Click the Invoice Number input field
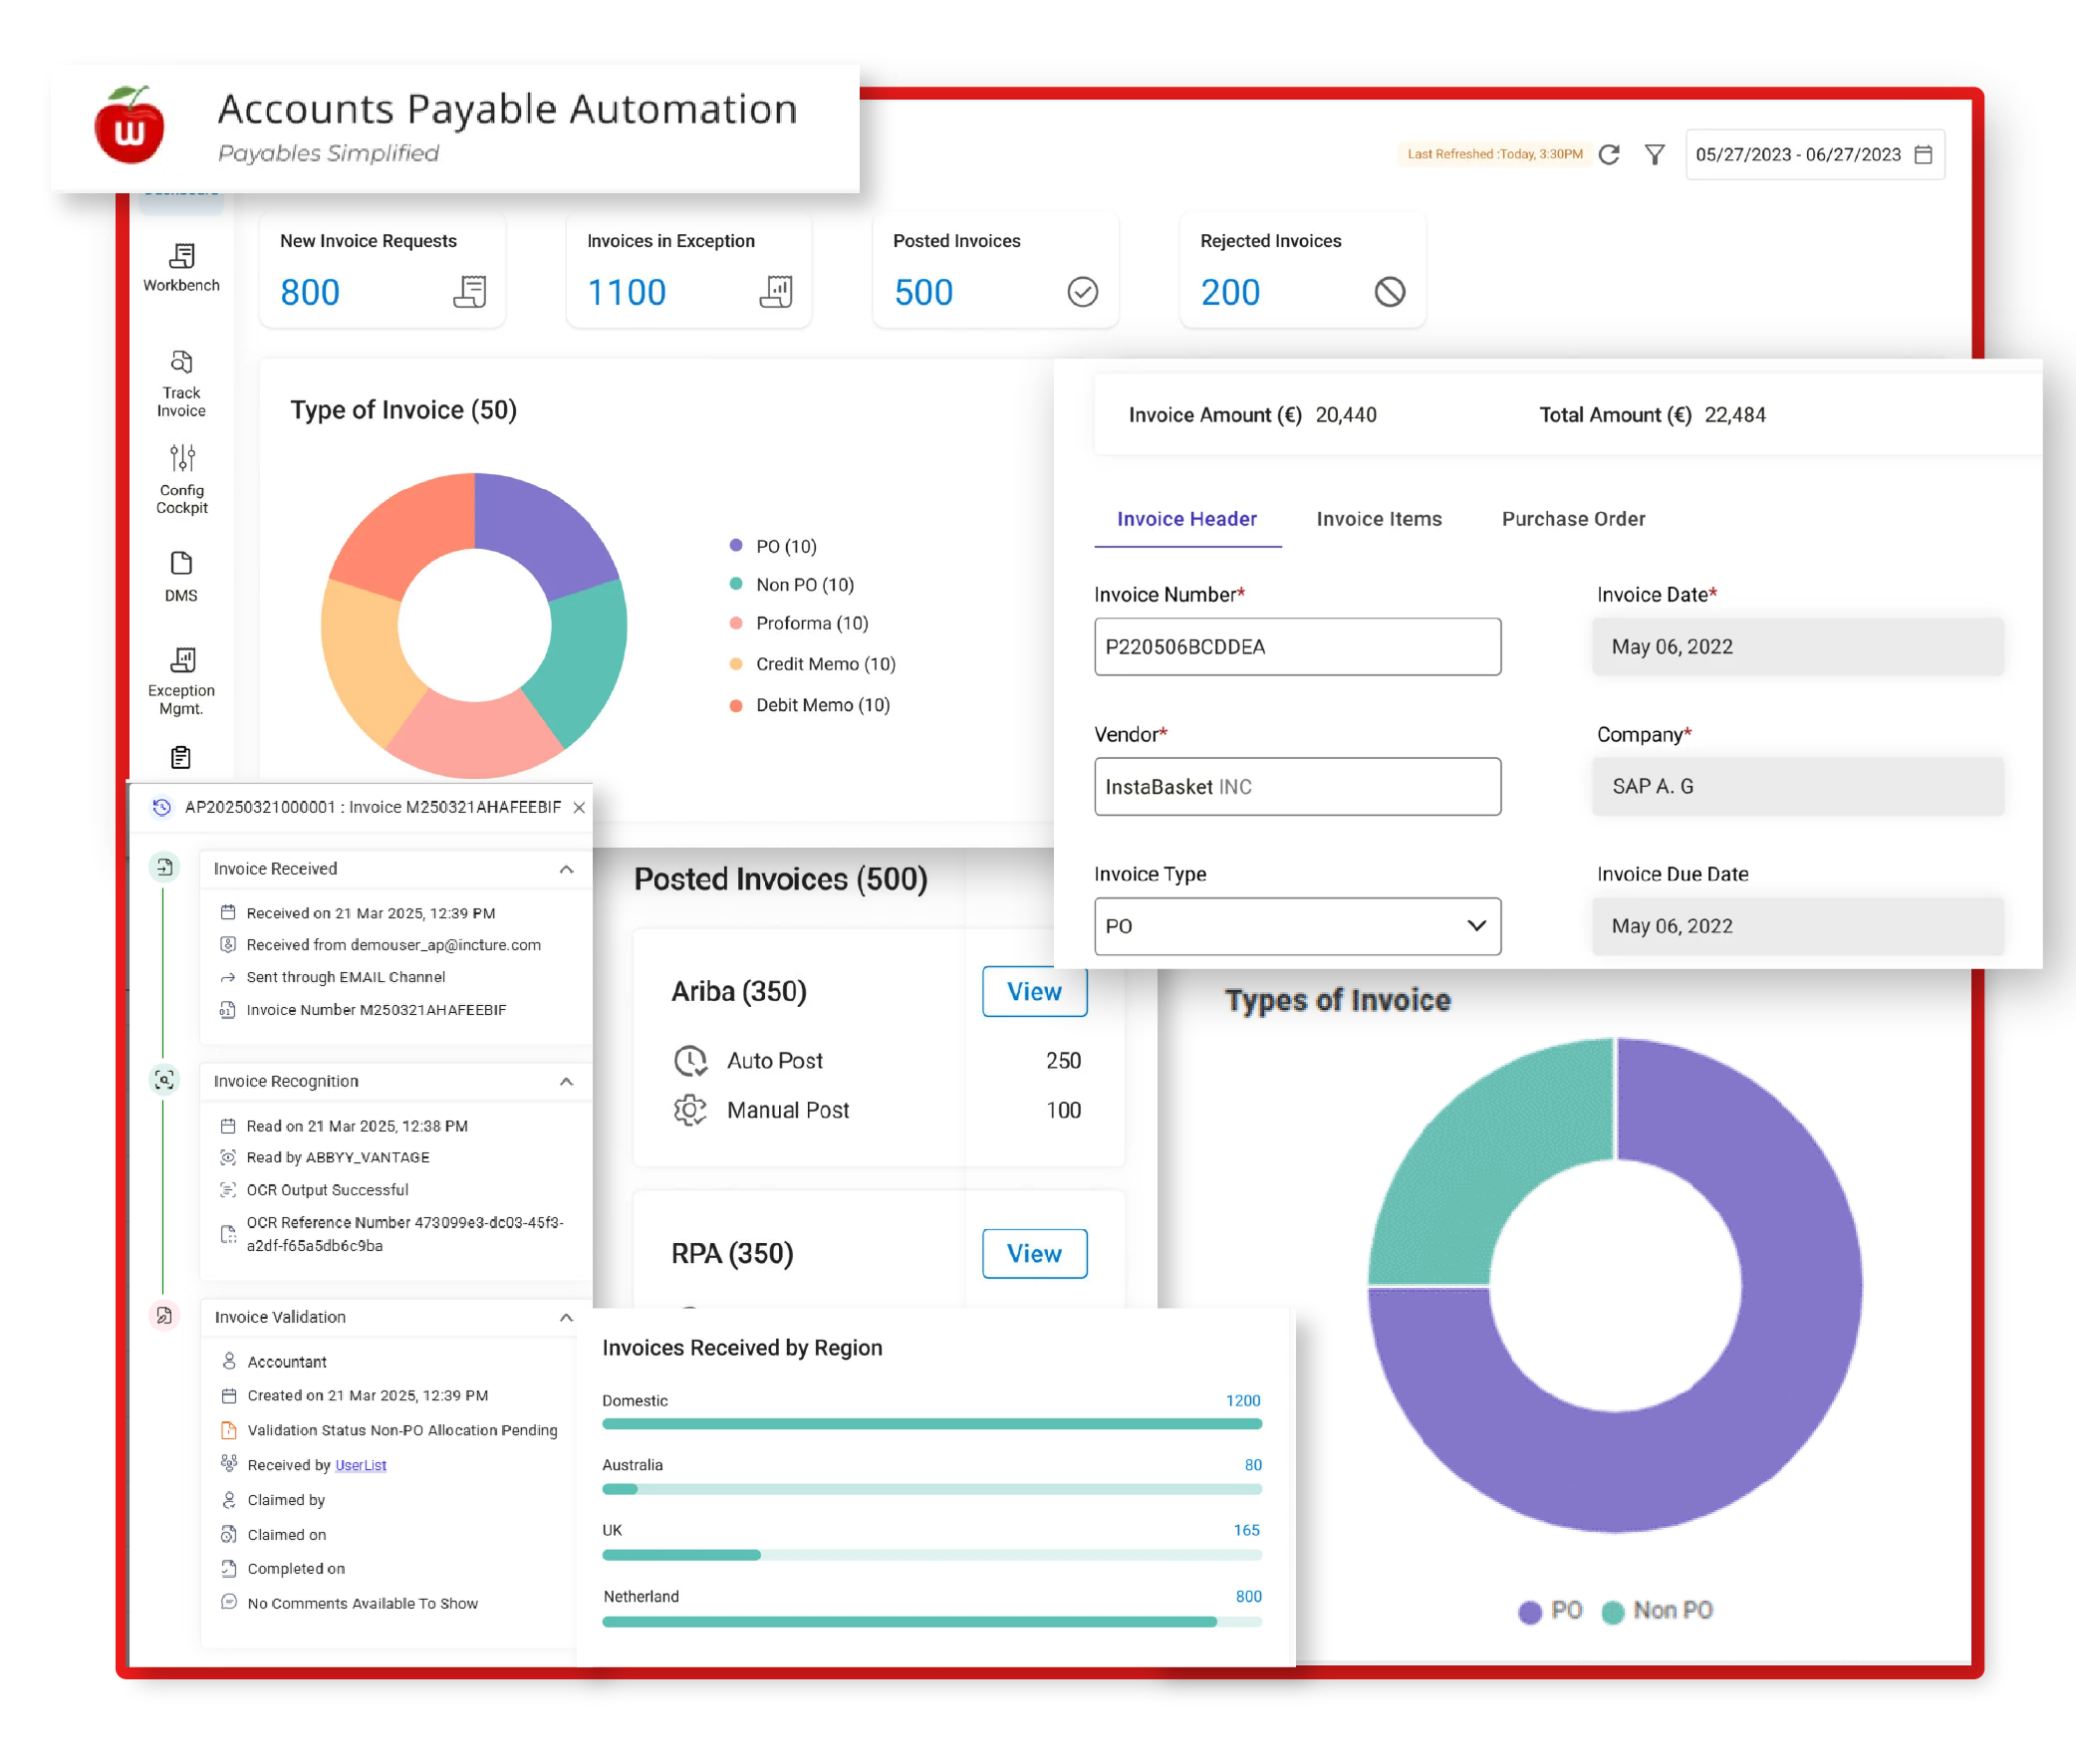 pyautogui.click(x=1297, y=647)
